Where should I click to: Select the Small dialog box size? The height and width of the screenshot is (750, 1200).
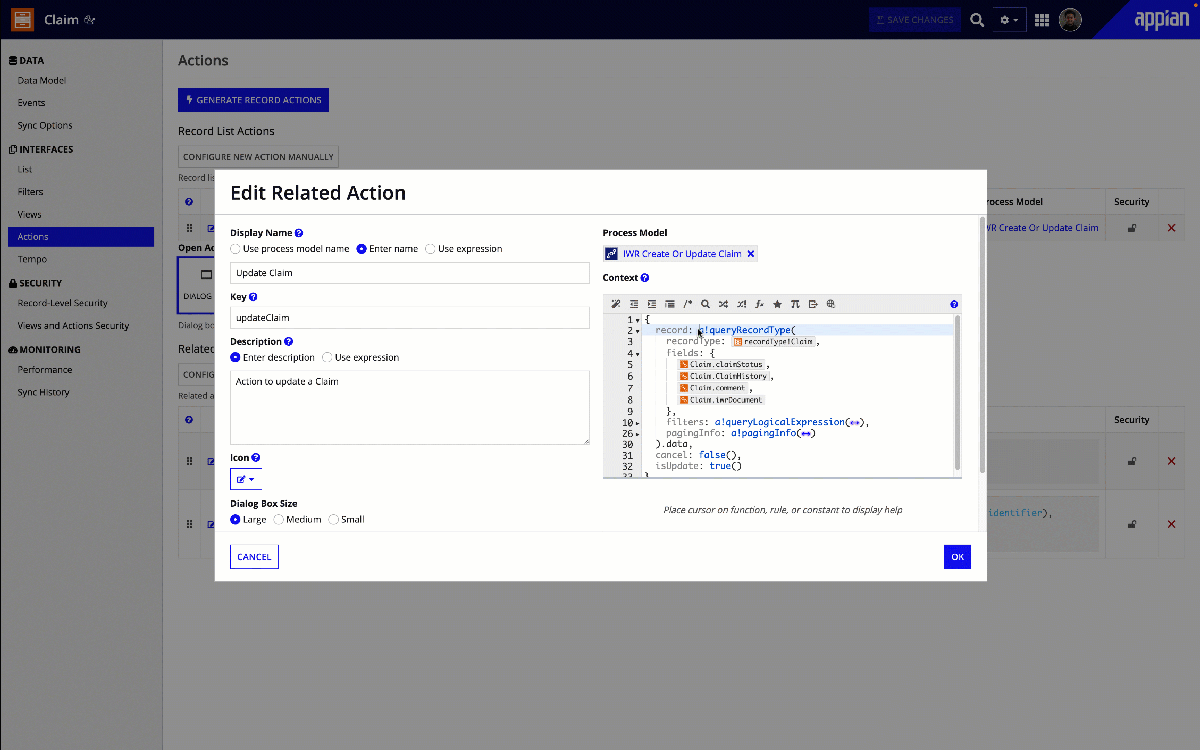point(334,520)
